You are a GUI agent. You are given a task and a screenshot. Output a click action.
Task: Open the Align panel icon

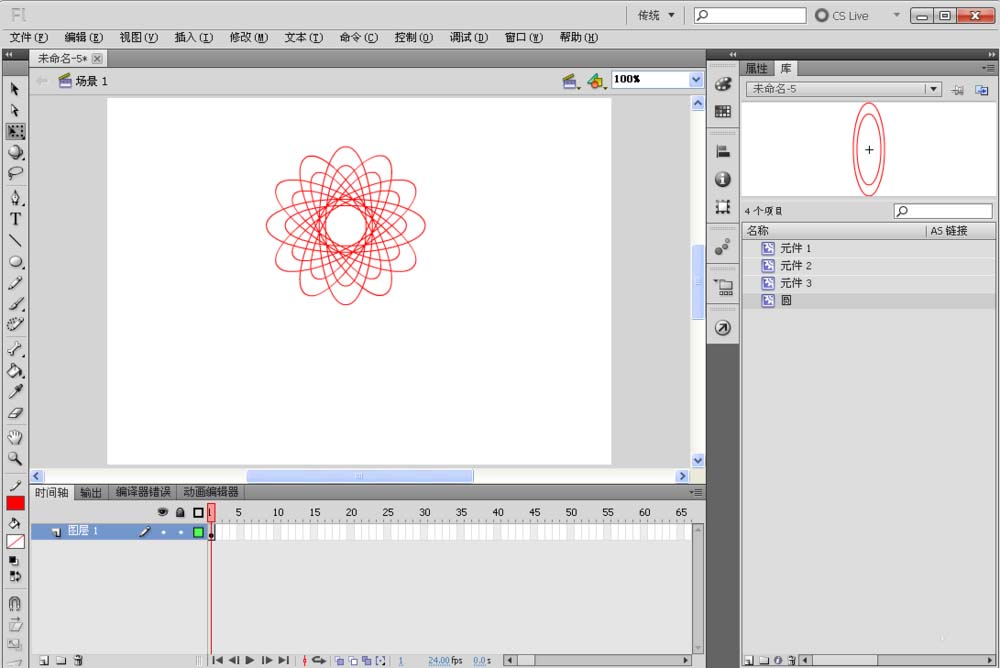(x=723, y=152)
